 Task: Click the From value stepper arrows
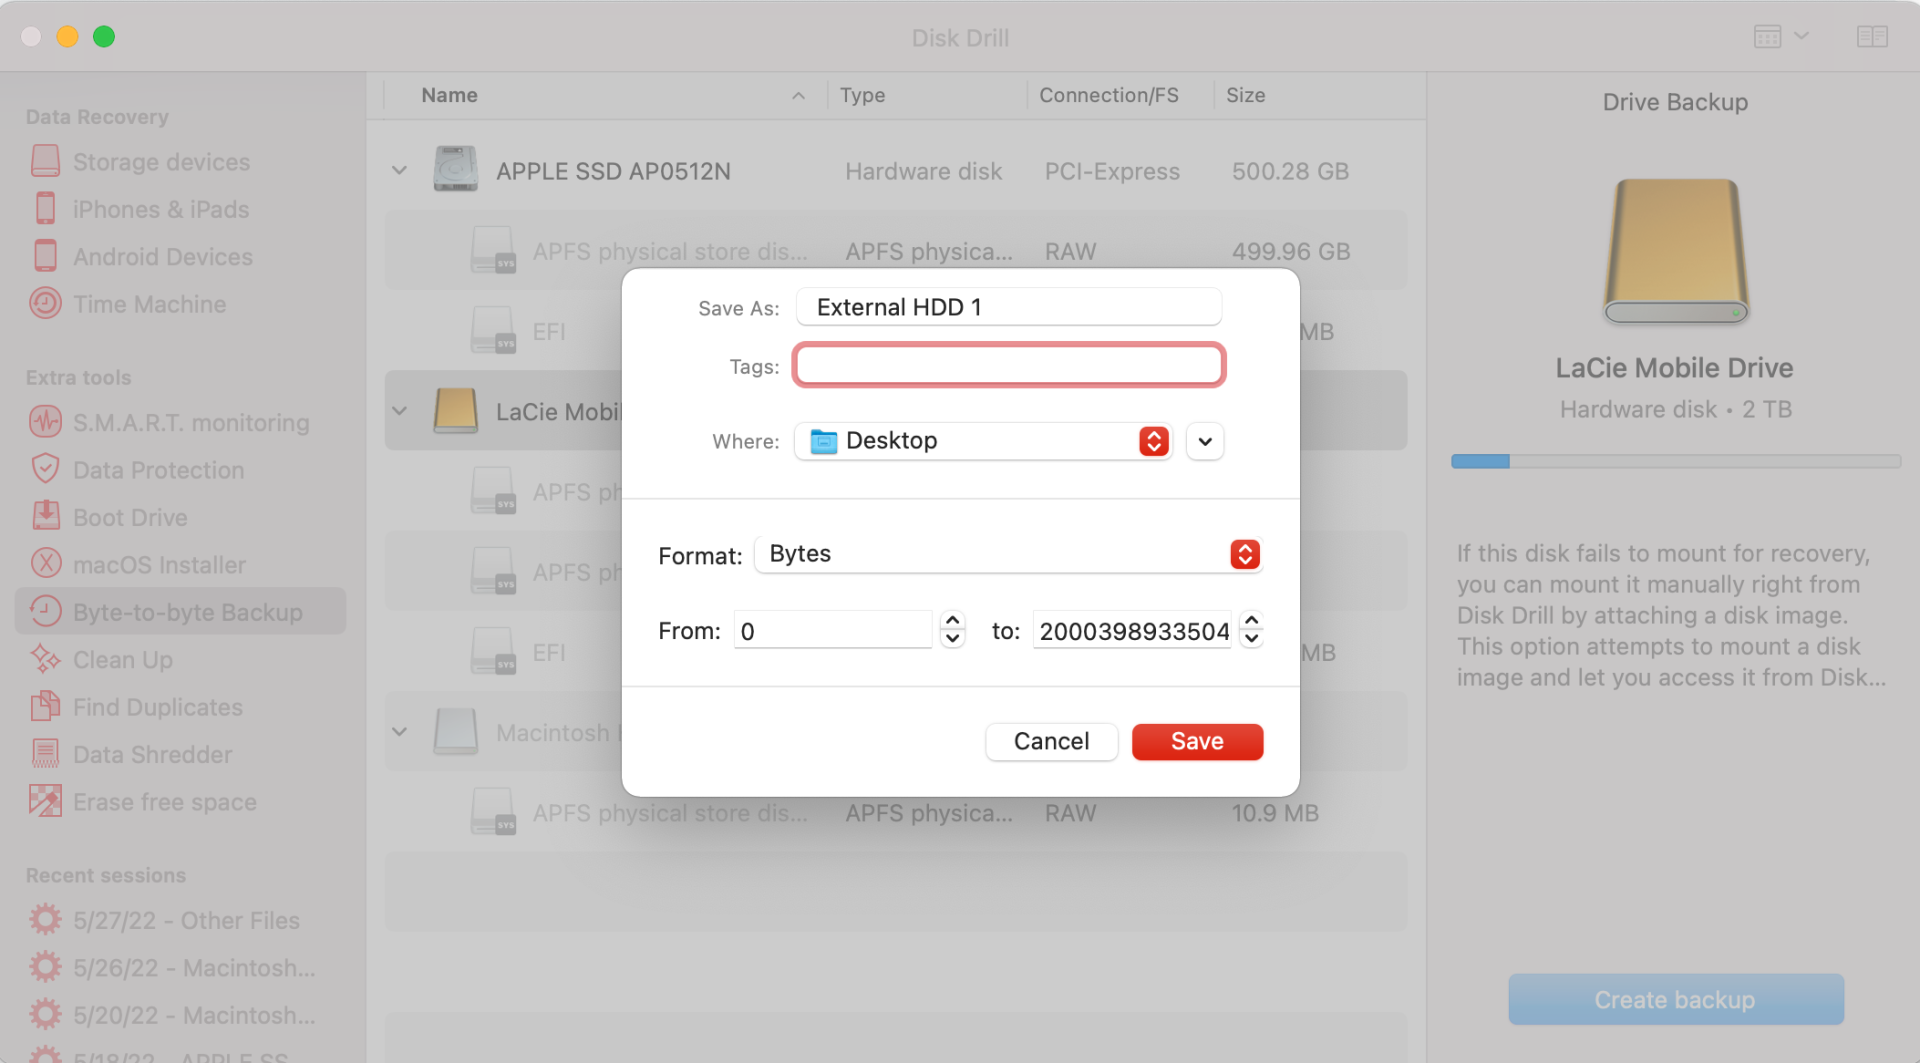(x=953, y=630)
